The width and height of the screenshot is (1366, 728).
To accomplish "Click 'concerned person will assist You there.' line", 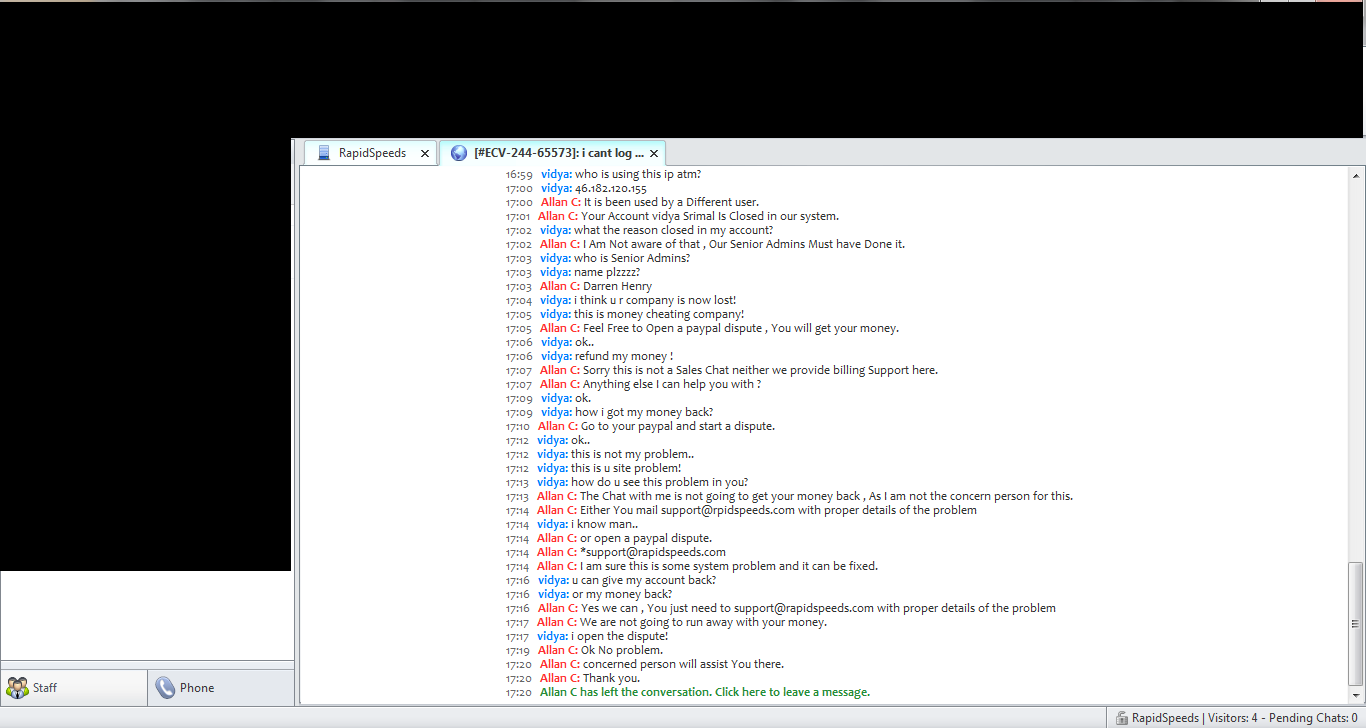I will click(683, 664).
